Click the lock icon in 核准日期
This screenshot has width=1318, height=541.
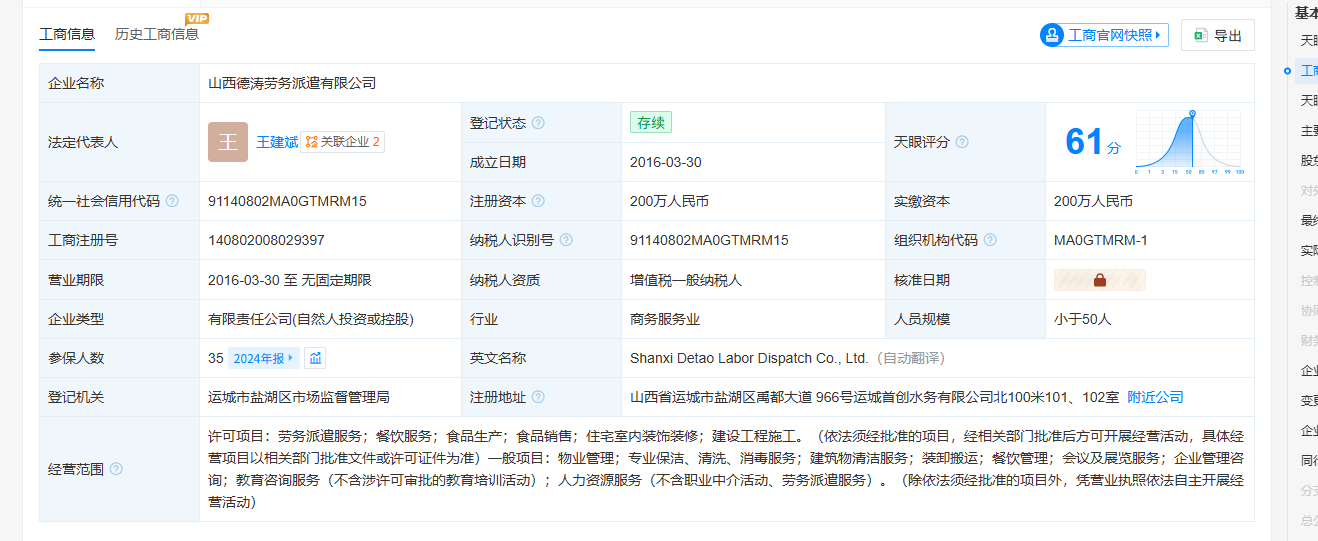[x=1100, y=280]
